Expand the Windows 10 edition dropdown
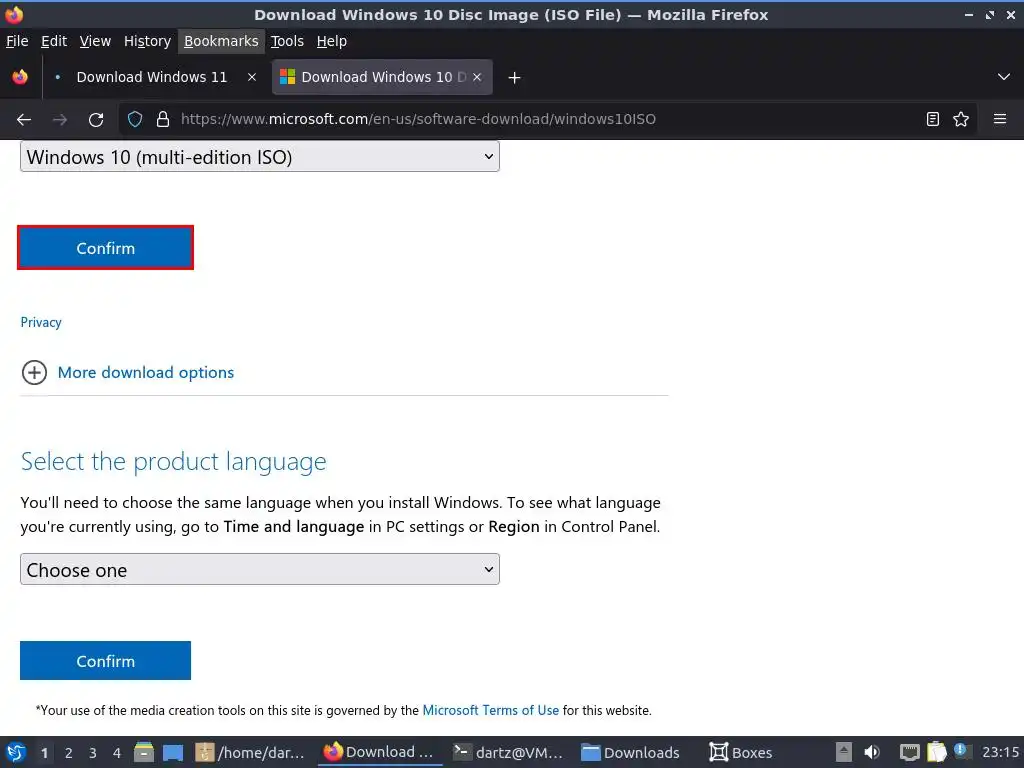Image resolution: width=1024 pixels, height=768 pixels. coord(260,157)
